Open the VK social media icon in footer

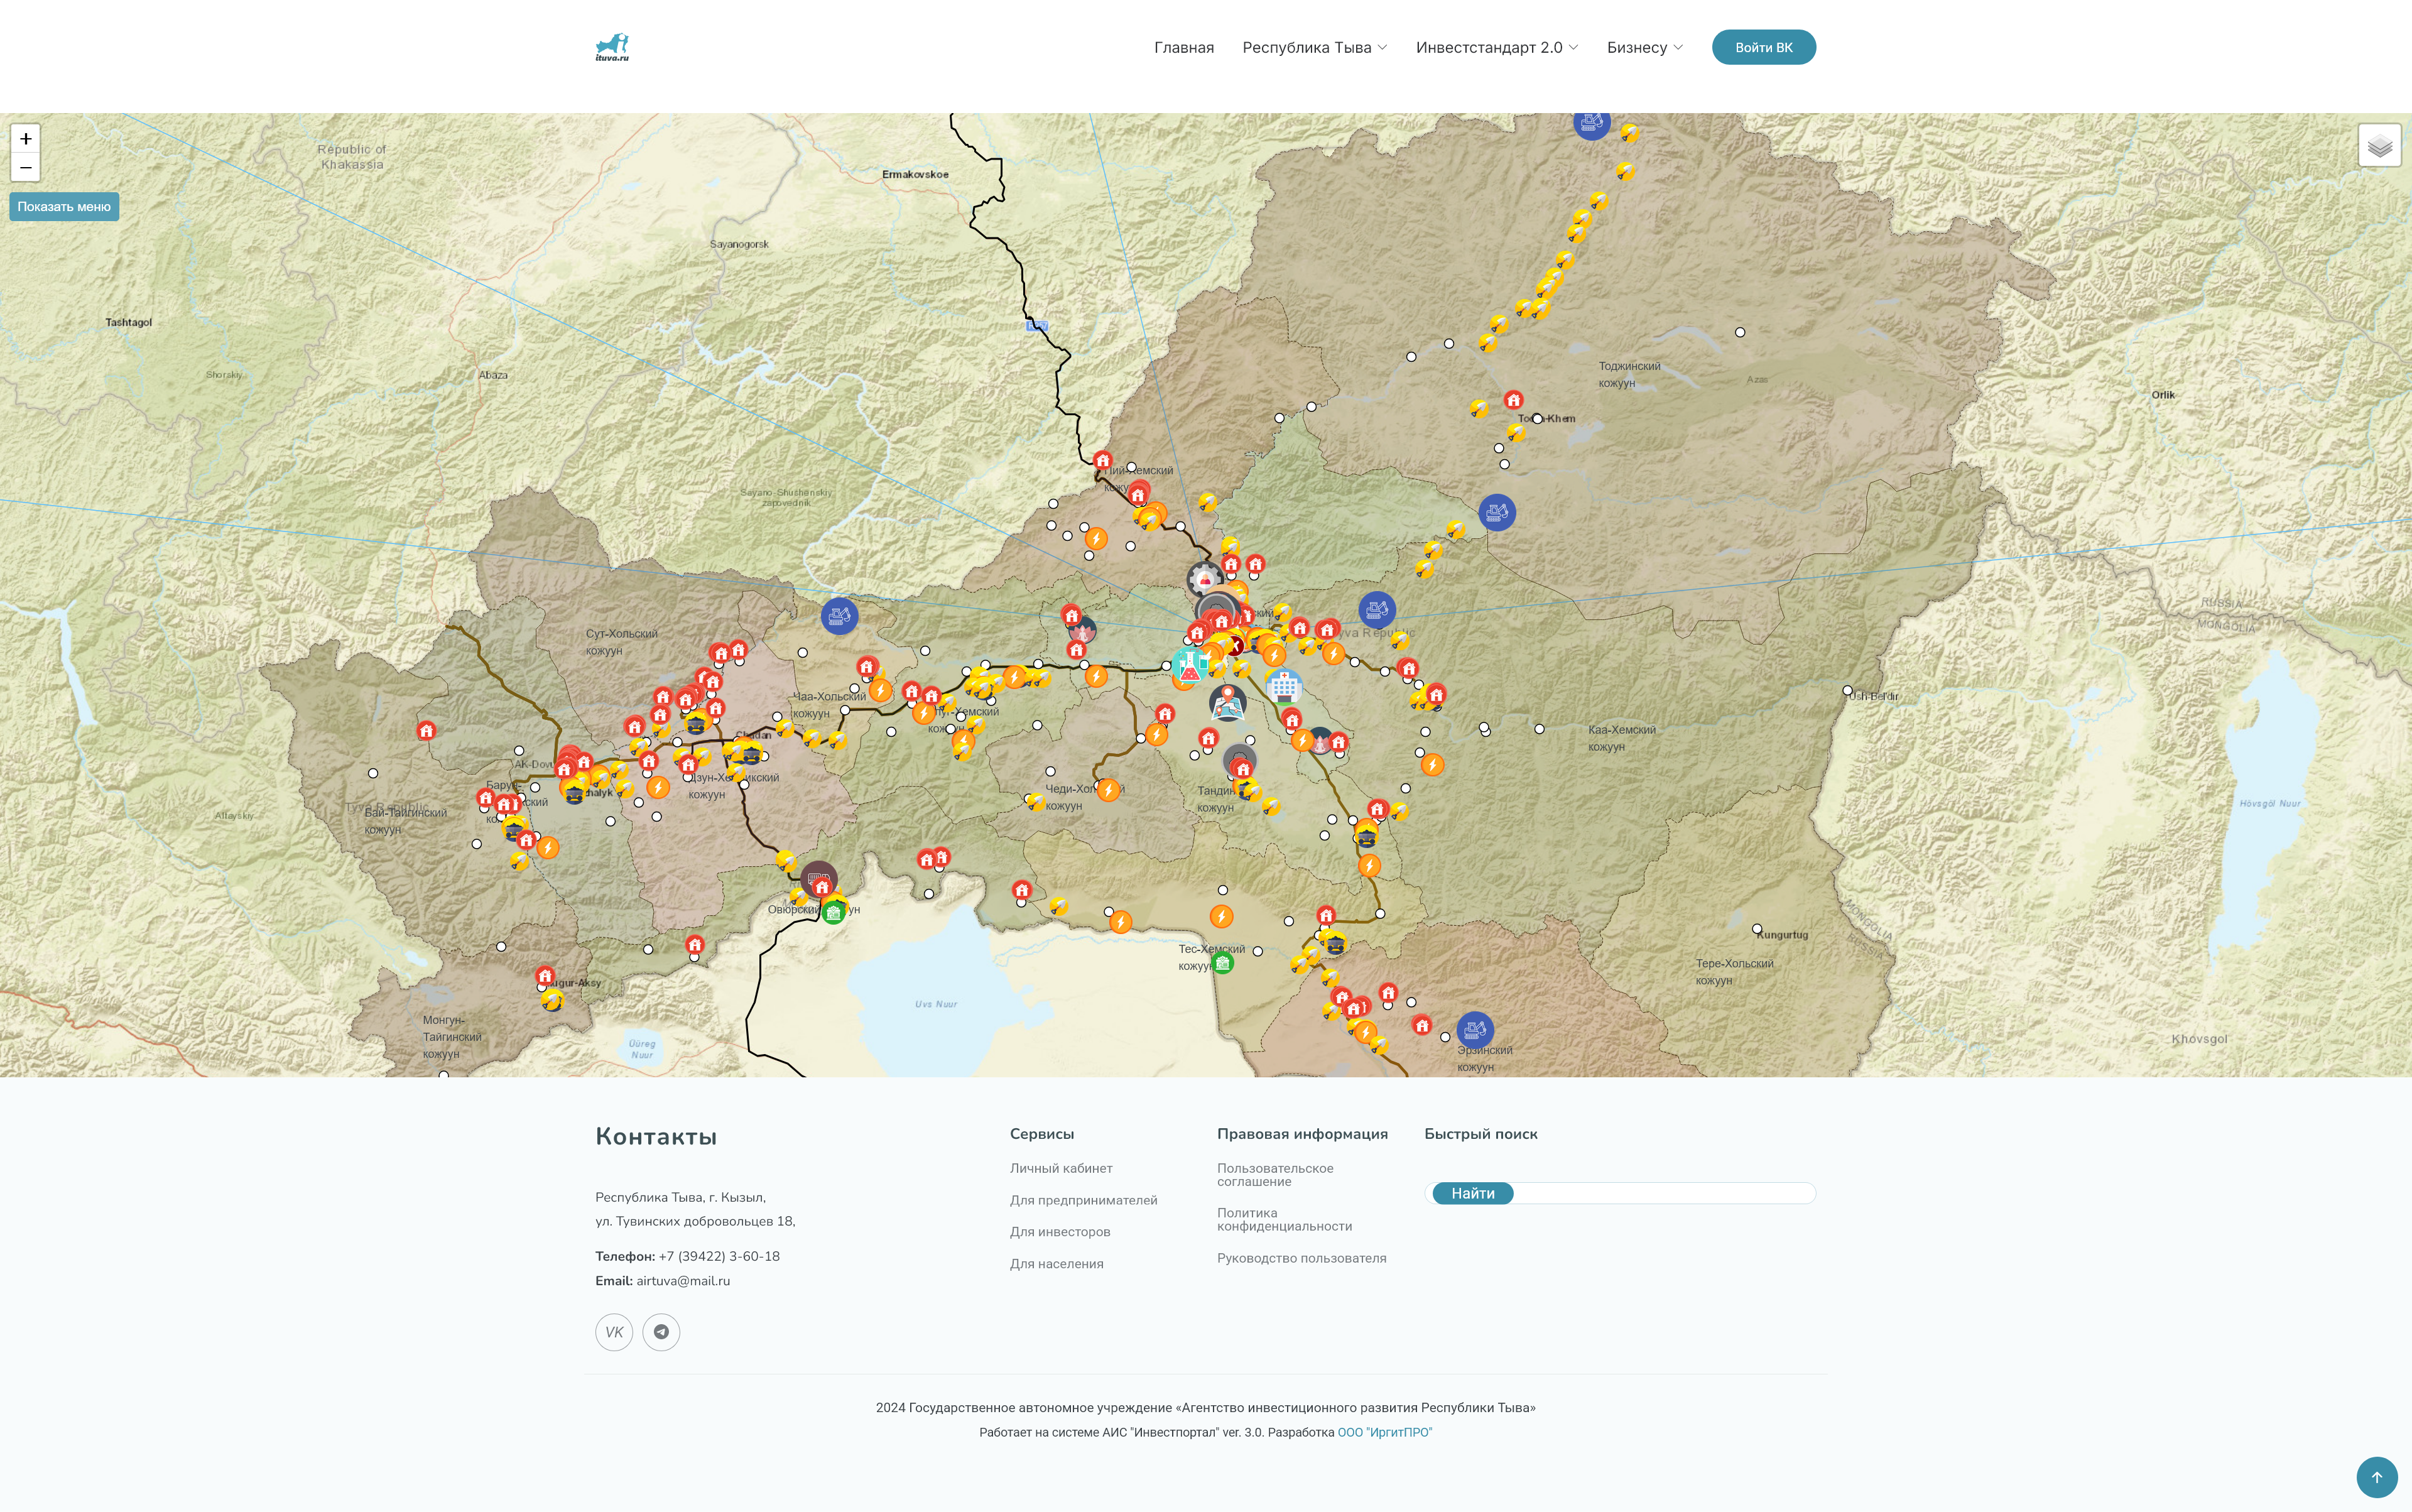click(x=613, y=1331)
